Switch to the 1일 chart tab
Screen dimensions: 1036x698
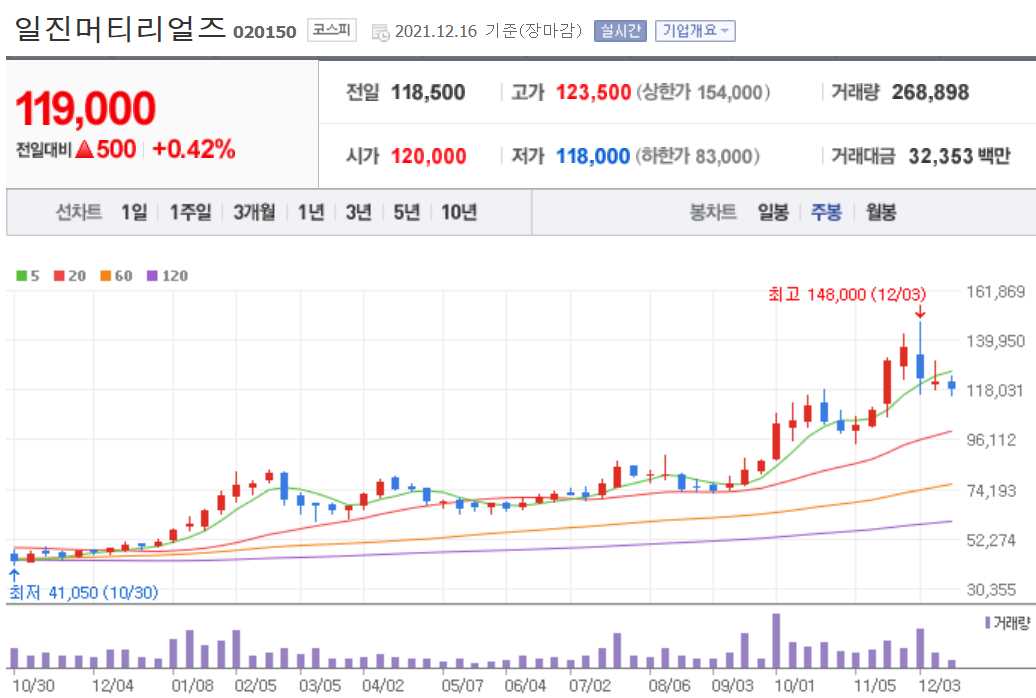(x=134, y=212)
